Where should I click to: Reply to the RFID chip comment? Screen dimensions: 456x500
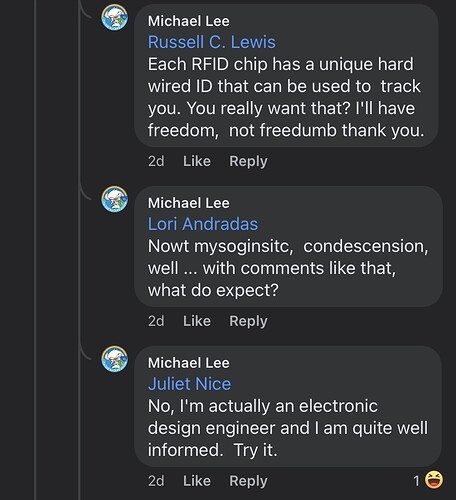point(248,162)
